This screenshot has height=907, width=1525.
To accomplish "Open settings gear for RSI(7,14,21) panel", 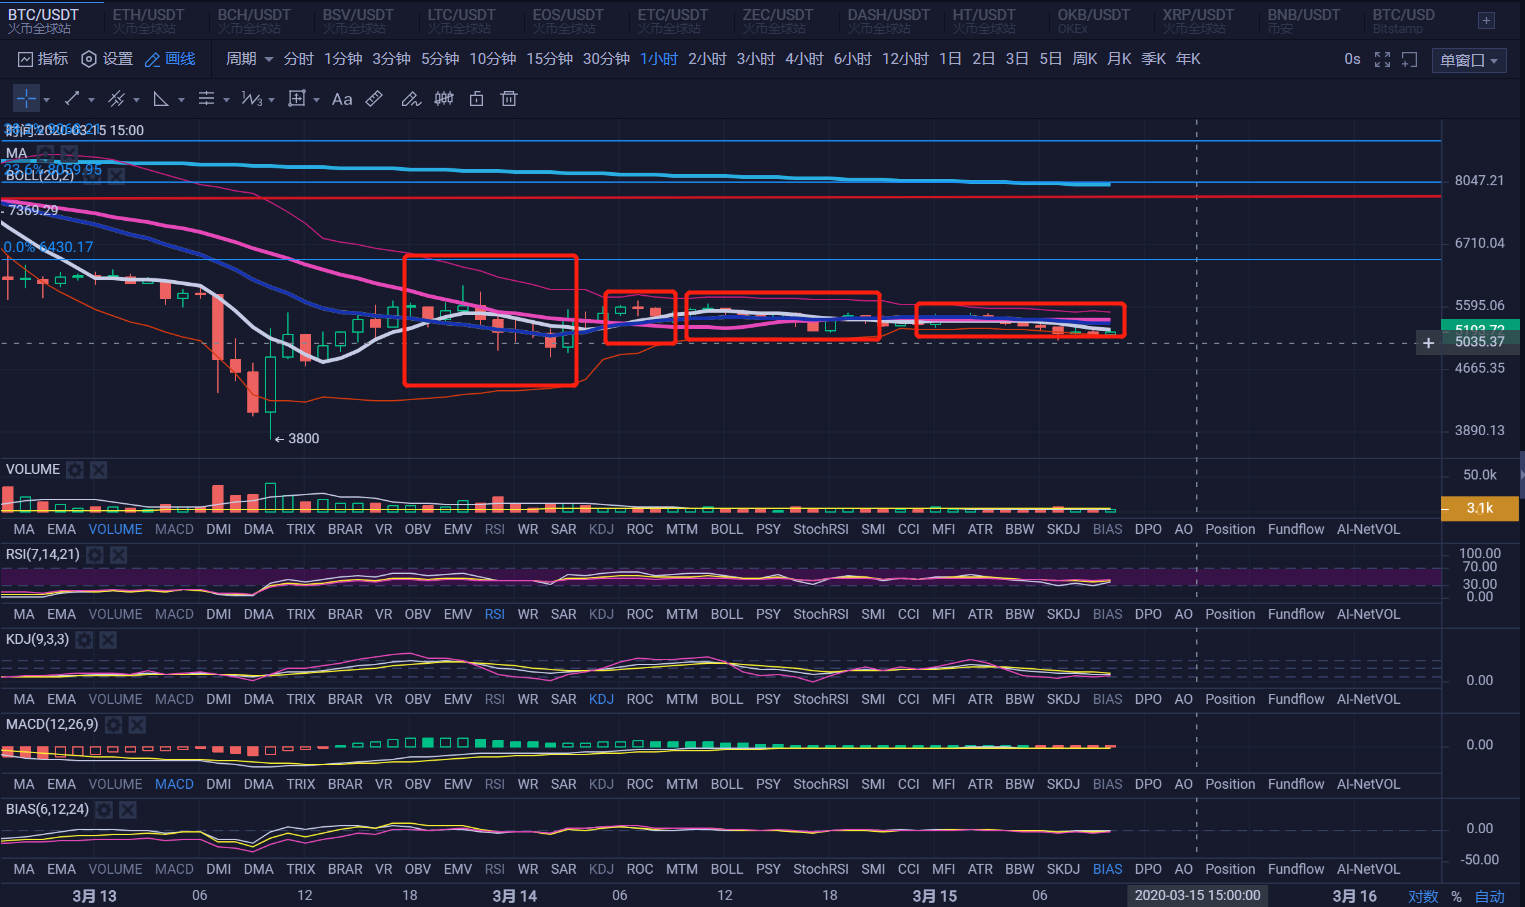I will point(95,554).
